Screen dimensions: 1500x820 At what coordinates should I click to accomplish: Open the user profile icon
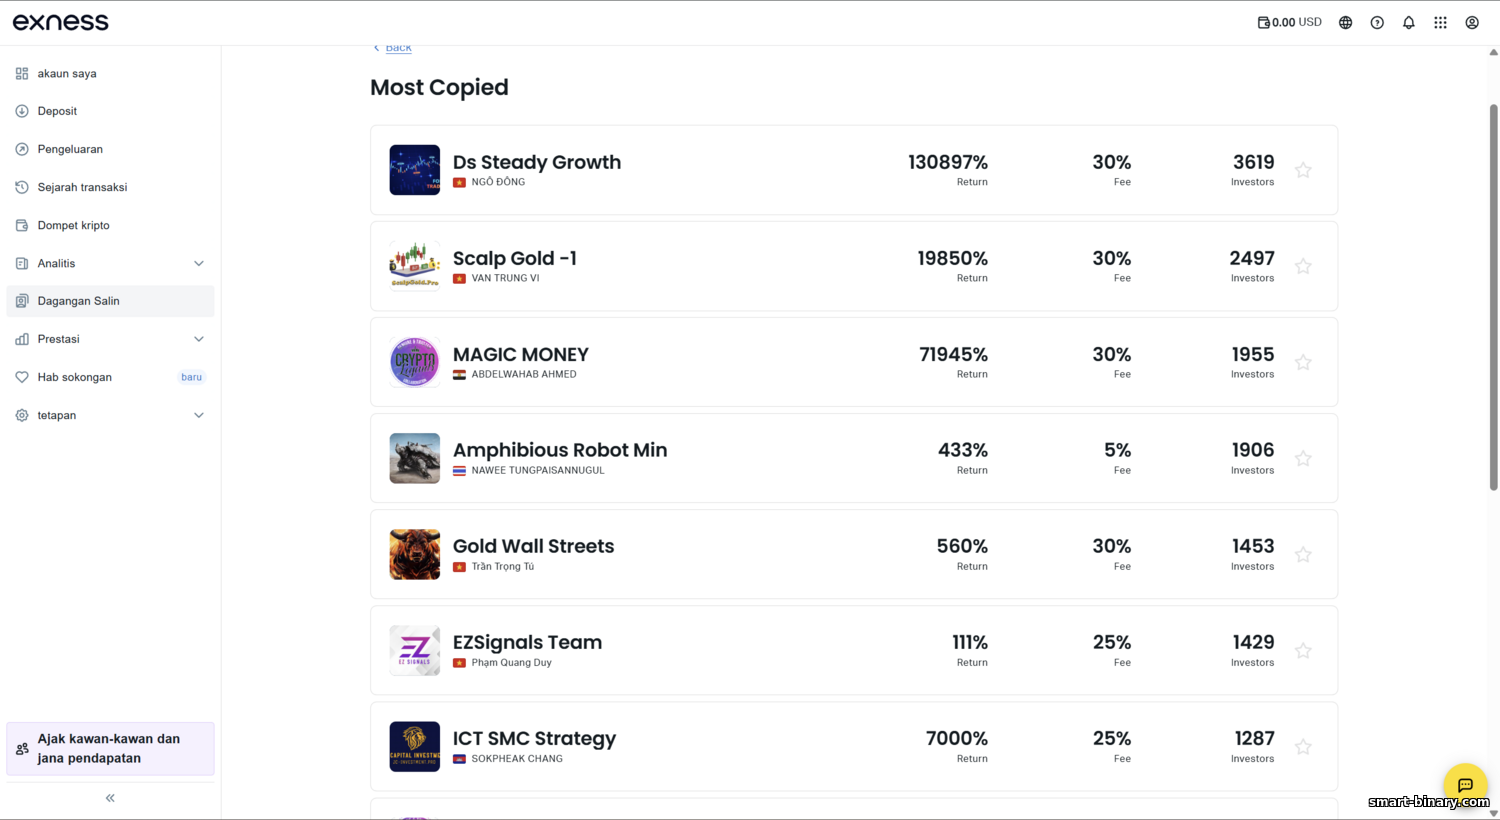click(x=1472, y=22)
